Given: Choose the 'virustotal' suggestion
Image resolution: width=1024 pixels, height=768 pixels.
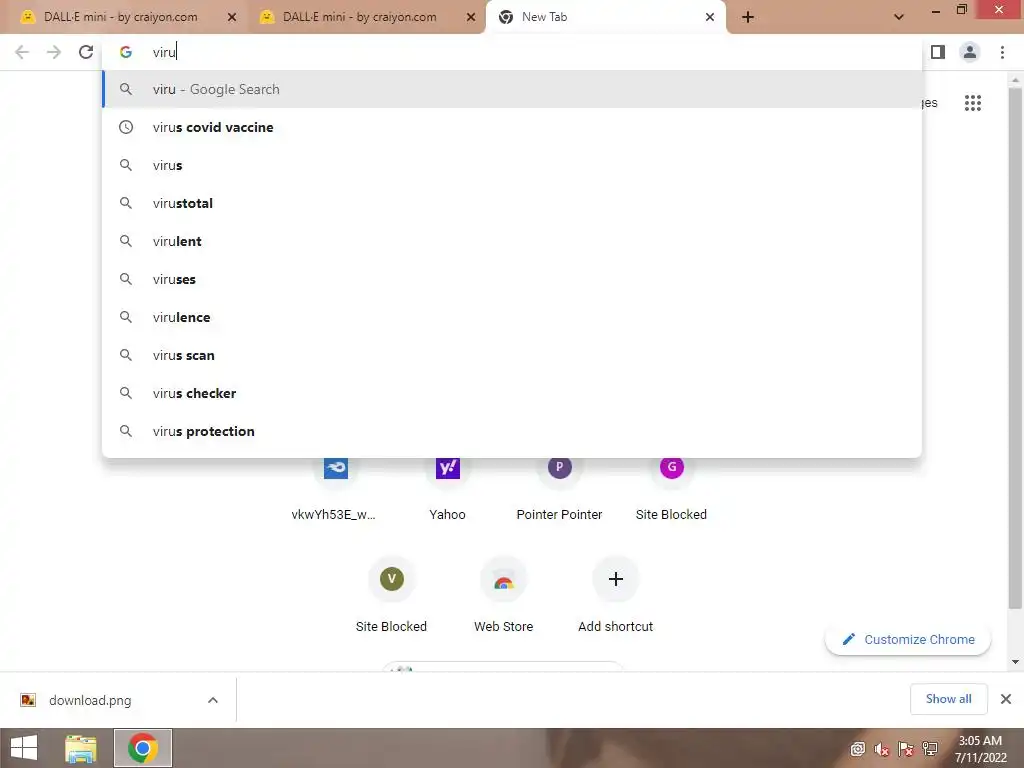Looking at the screenshot, I should point(511,203).
